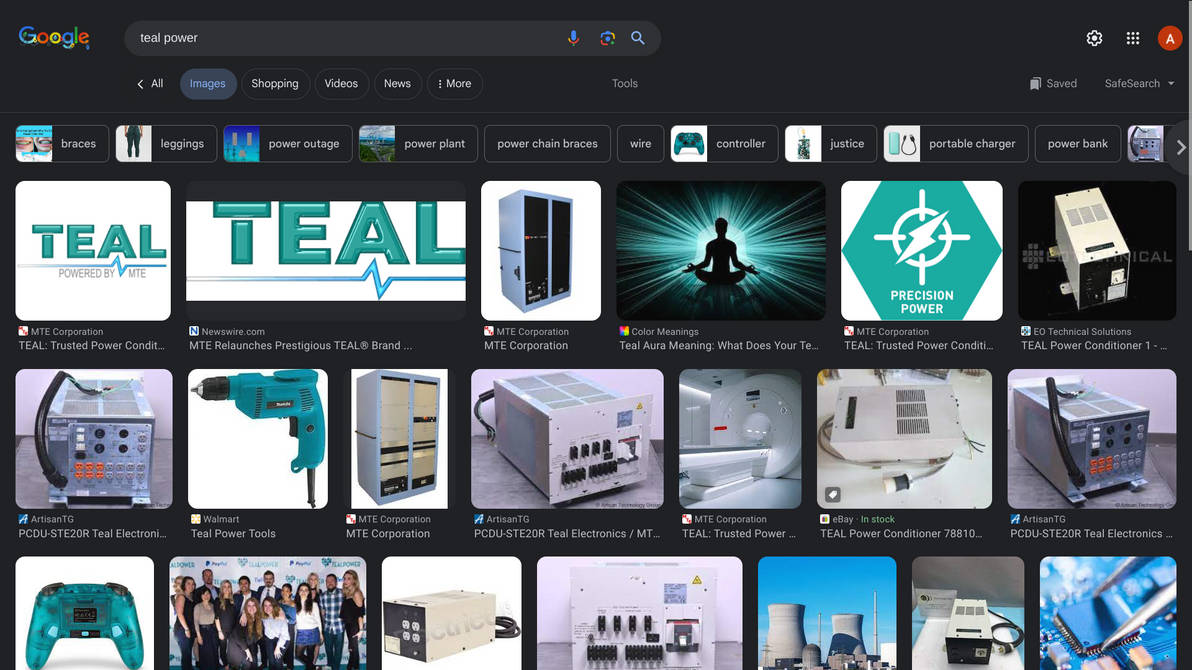Image resolution: width=1192 pixels, height=670 pixels.
Task: Open the blue circuit board chip image
Action: click(1108, 613)
